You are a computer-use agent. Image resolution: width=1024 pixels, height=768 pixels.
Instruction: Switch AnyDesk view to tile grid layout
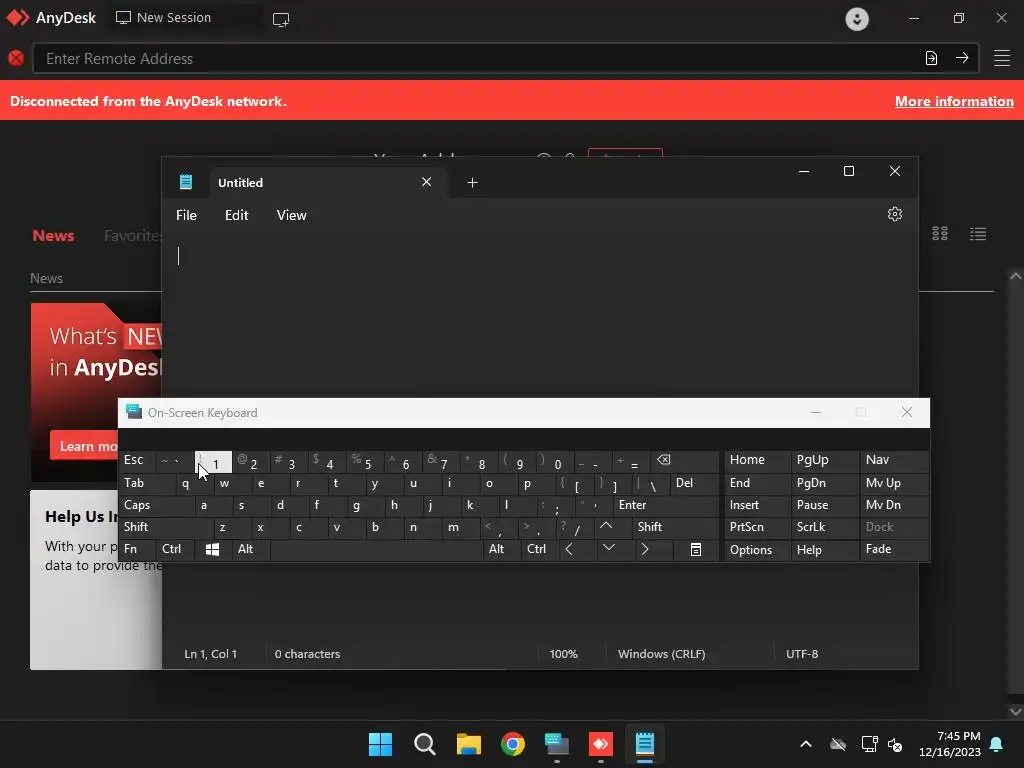click(940, 233)
